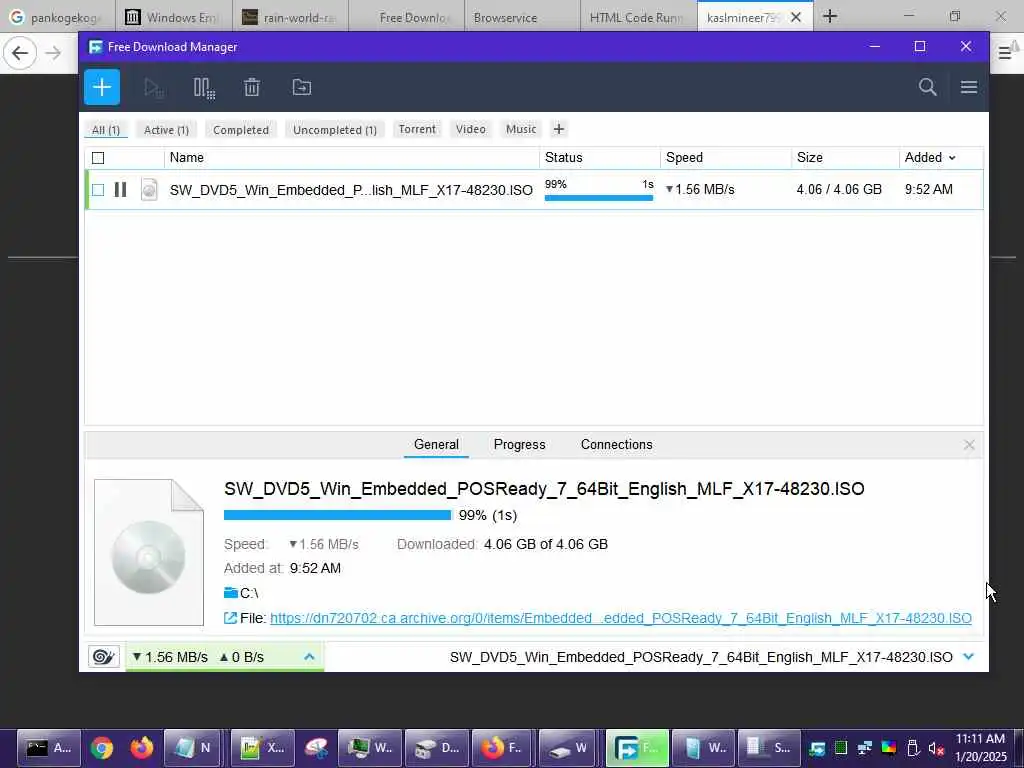Switch to the General details tab
Viewport: 1024px width, 768px height.
[x=436, y=445]
